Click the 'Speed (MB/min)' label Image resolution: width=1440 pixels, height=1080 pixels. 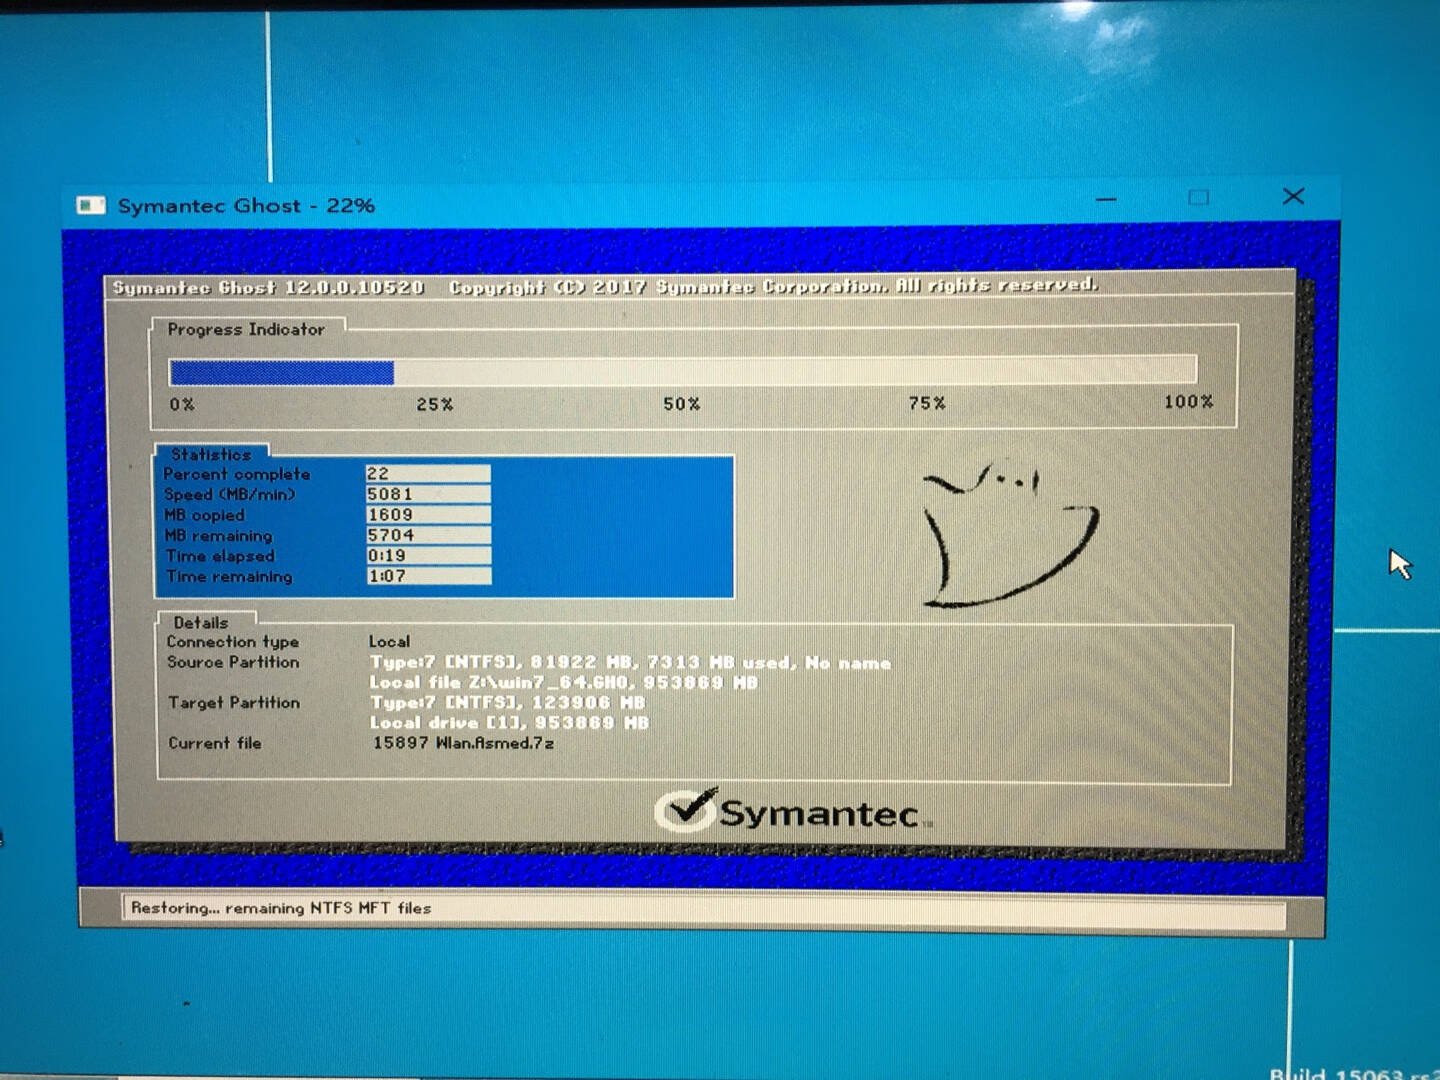(x=230, y=494)
